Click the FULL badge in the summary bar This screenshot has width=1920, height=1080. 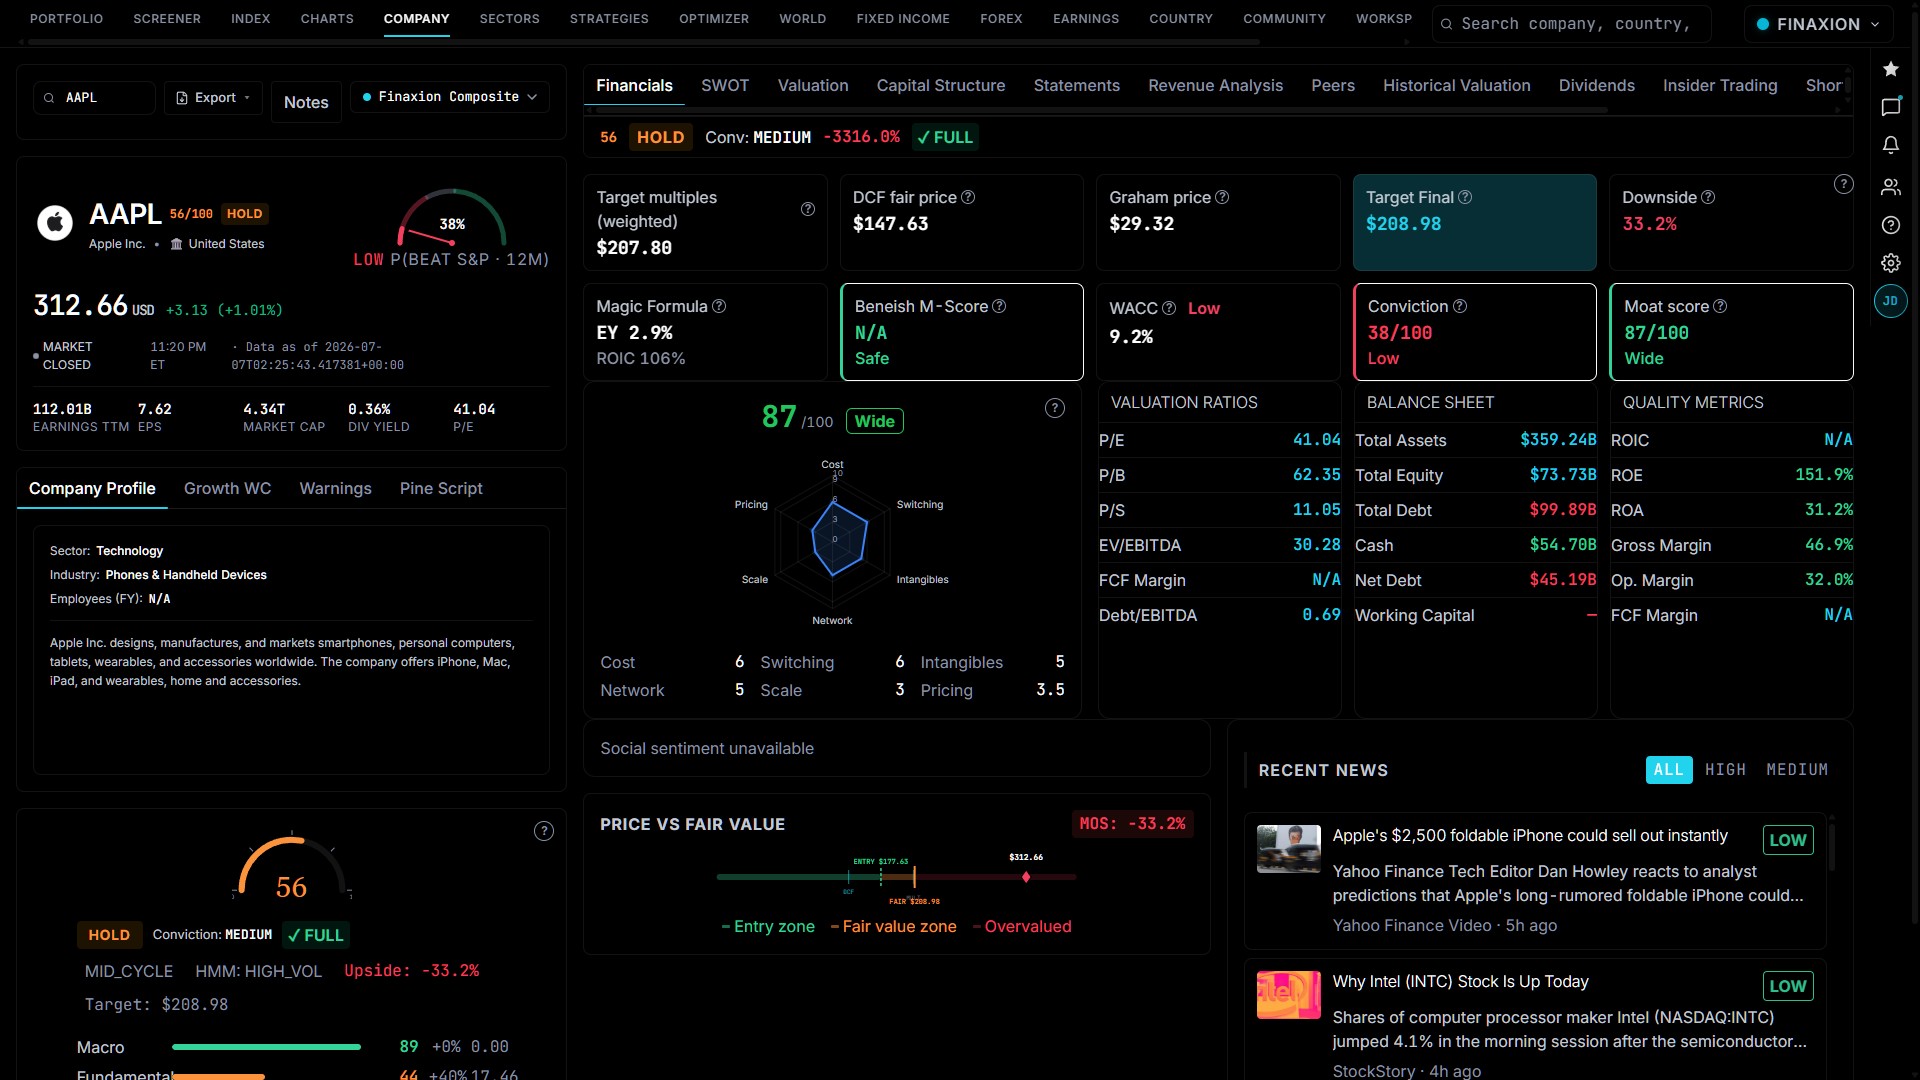tap(945, 137)
